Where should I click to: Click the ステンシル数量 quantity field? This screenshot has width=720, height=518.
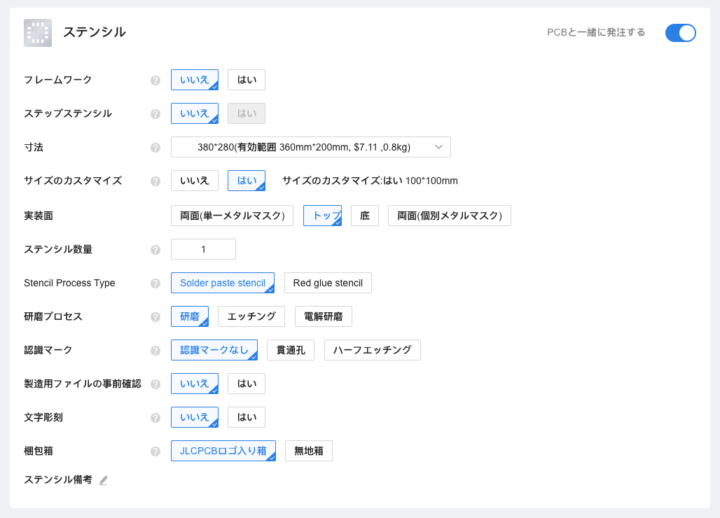coord(203,249)
